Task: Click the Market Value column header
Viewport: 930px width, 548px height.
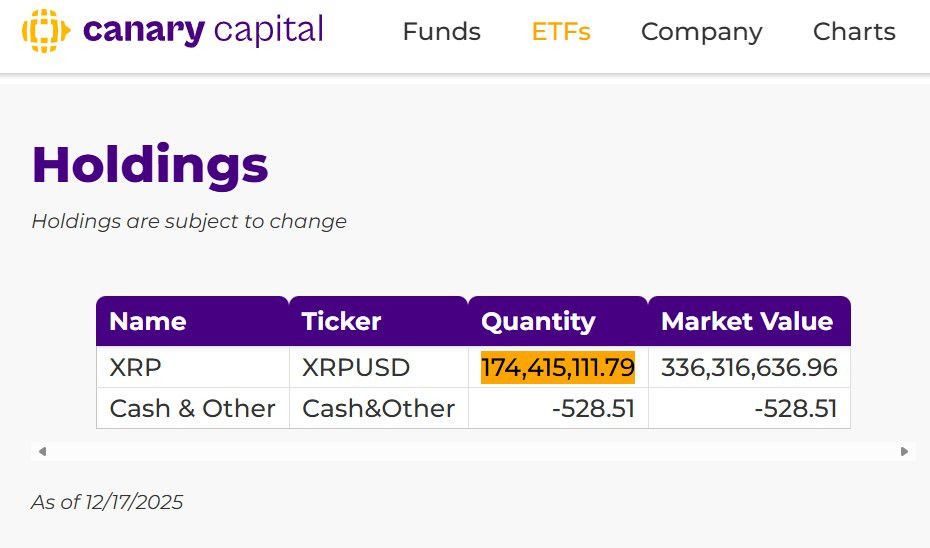Action: pos(747,321)
